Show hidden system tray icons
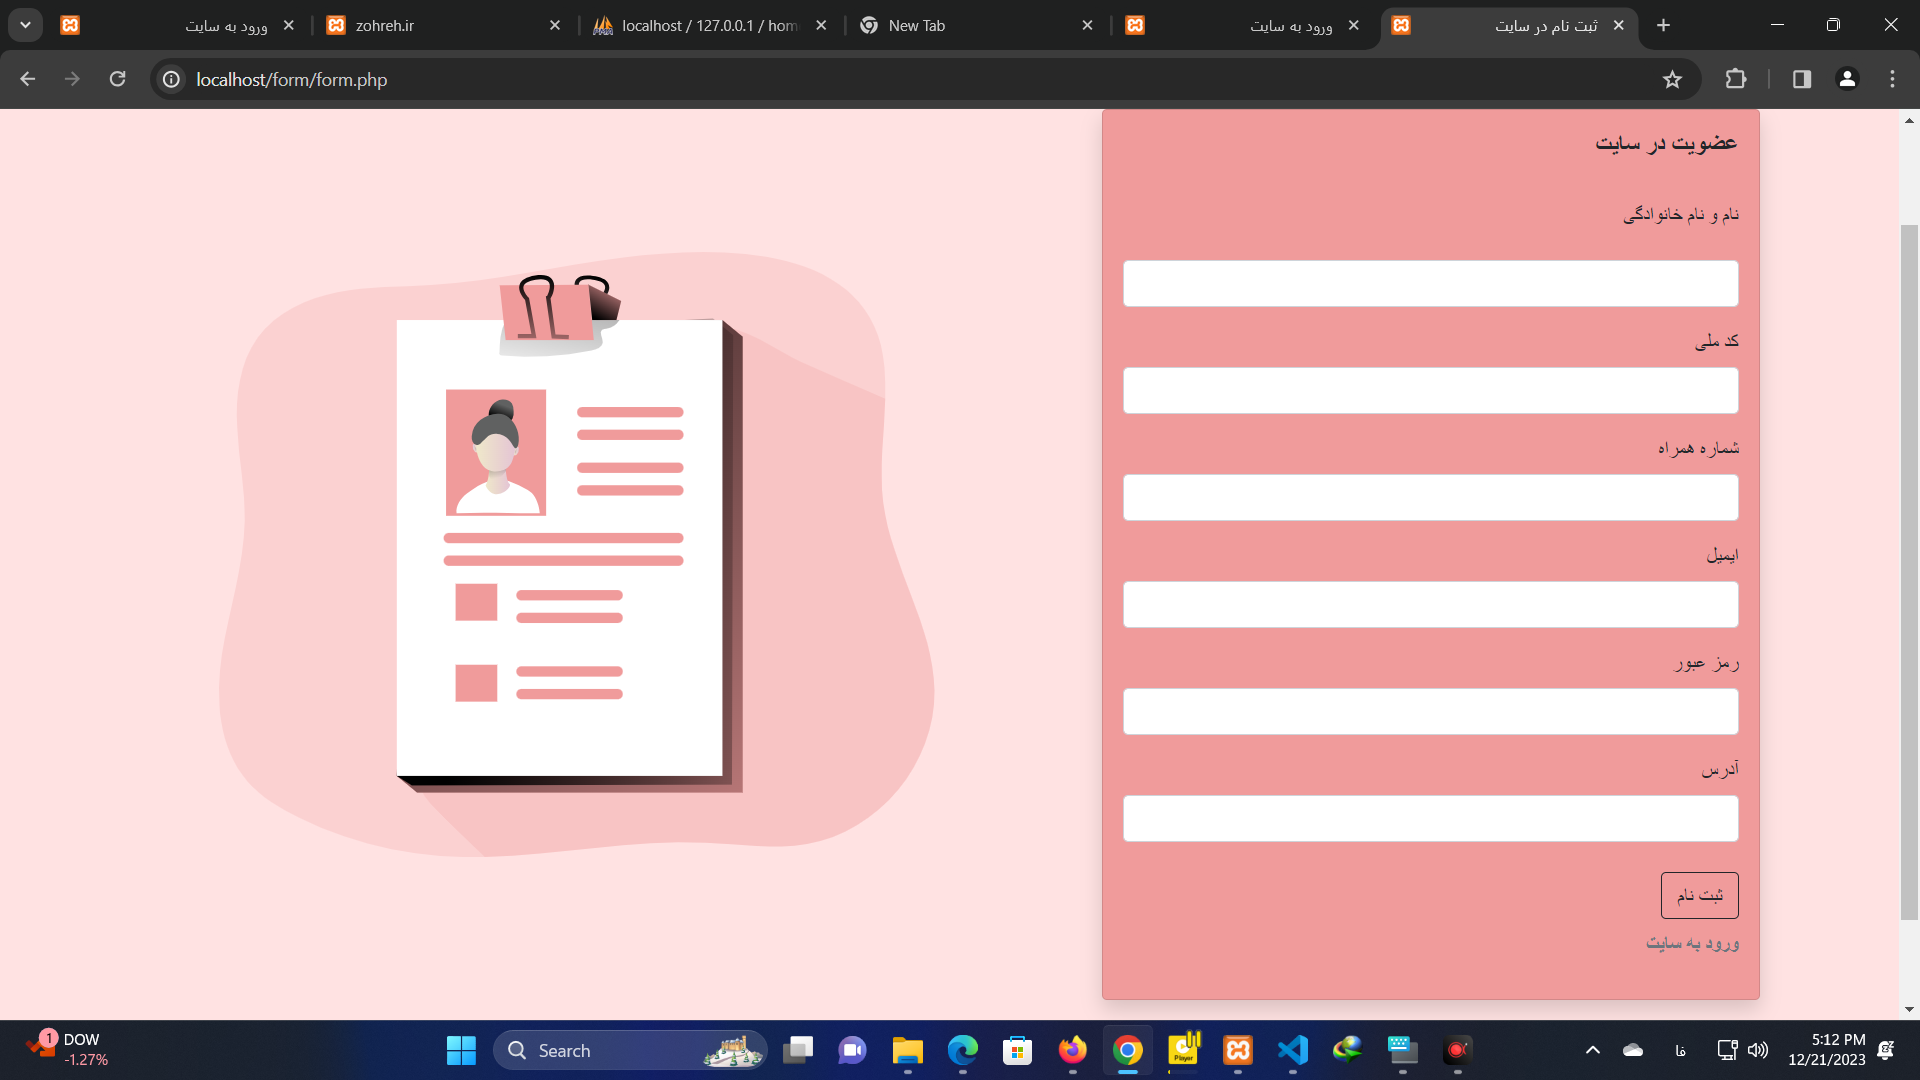 pyautogui.click(x=1593, y=1050)
